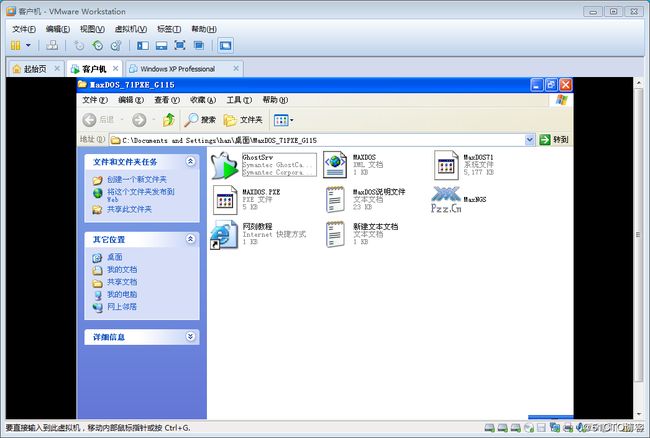
Task: Enter full screen mode via toolbar icon
Action: tap(180, 45)
